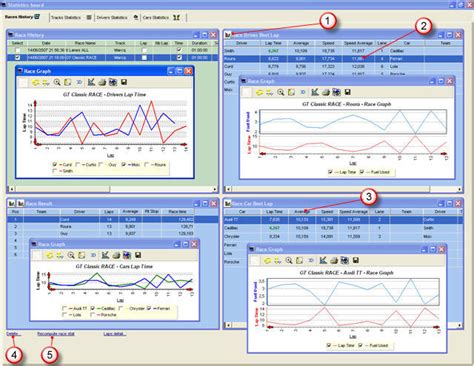Click the Recompute race stat link
Viewport: 474px width, 366px height.
56,334
